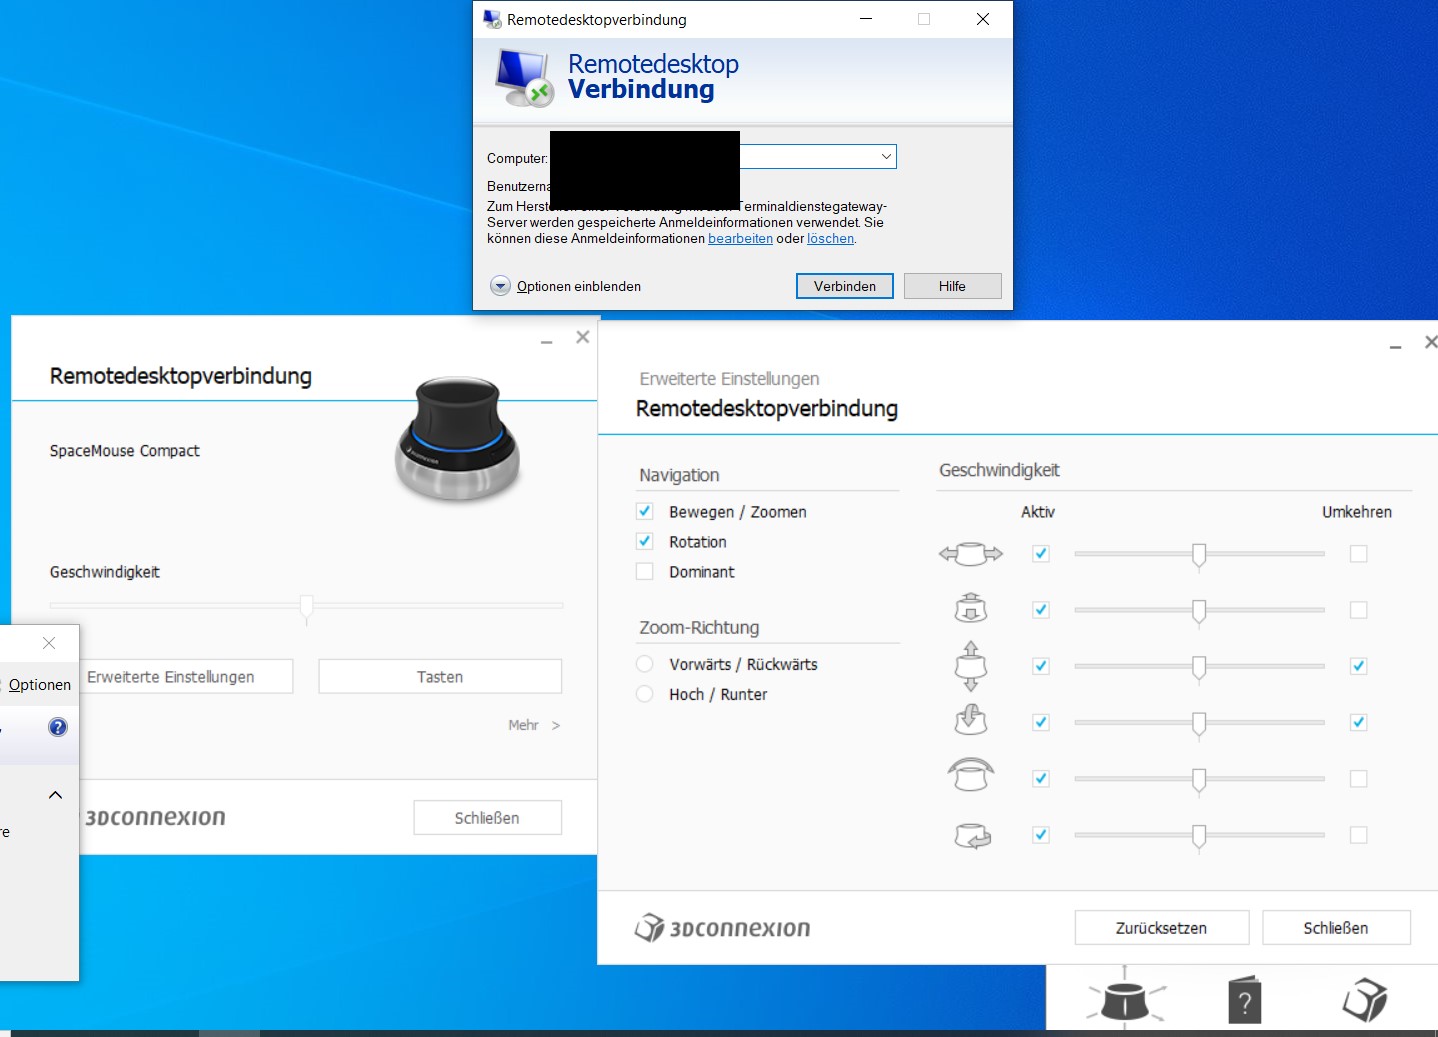The image size is (1438, 1037).
Task: Toggle Aktiv checkbox for zoom axis
Action: tap(1041, 609)
